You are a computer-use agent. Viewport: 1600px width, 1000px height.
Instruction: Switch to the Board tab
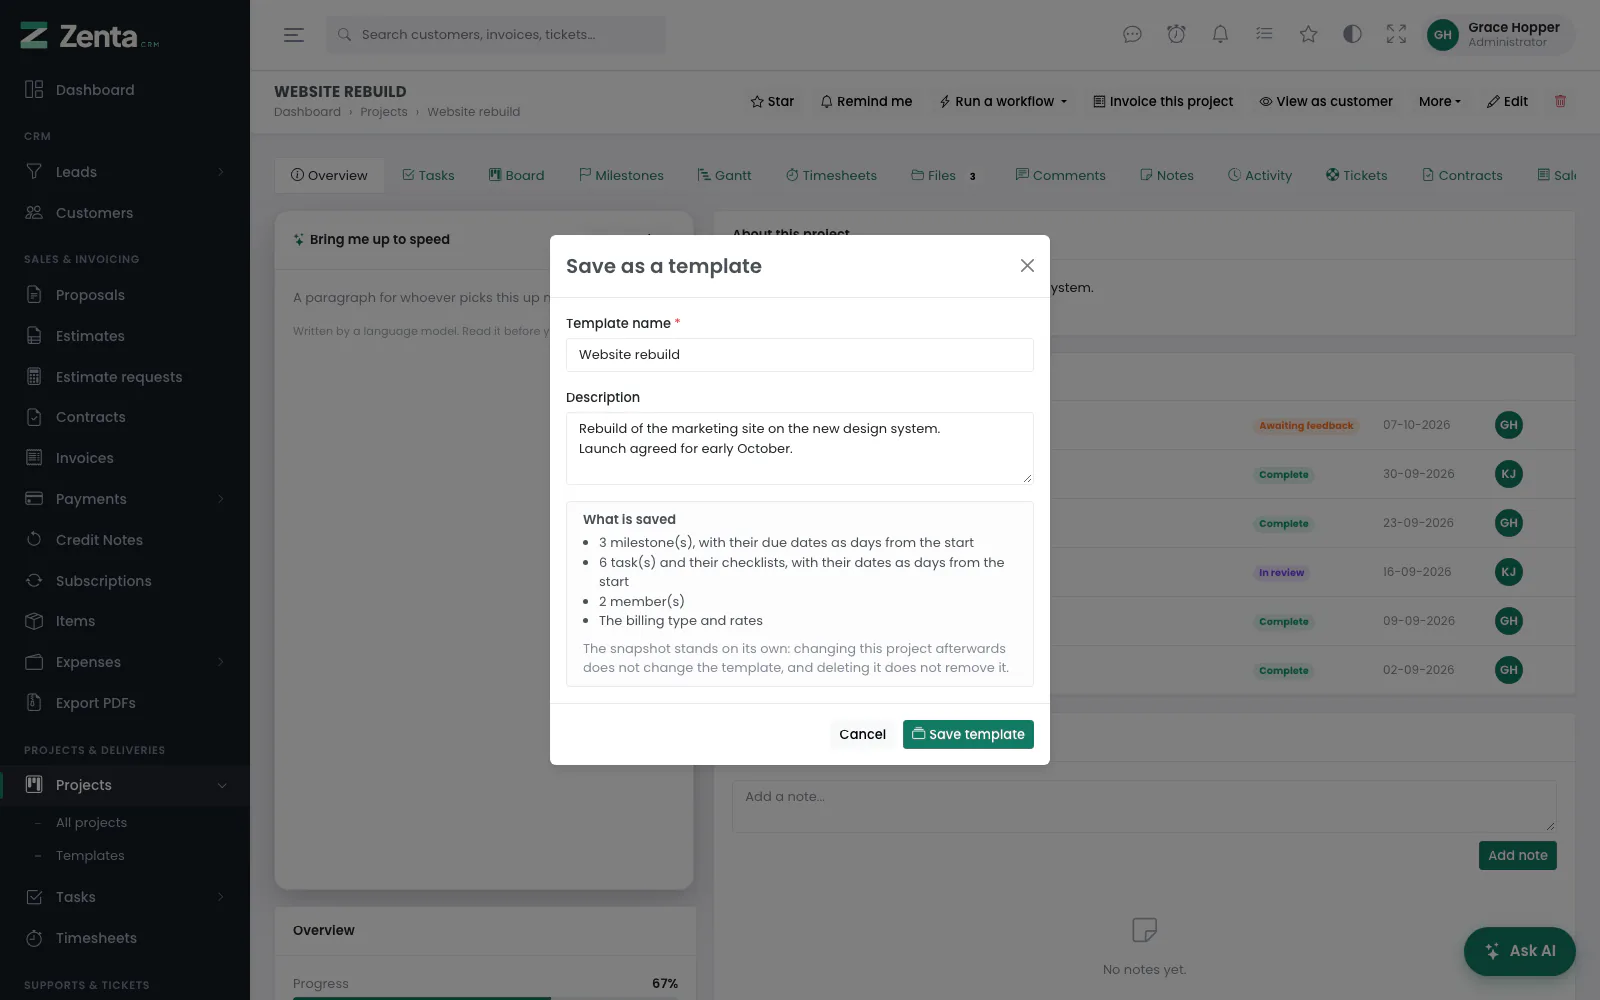coord(516,175)
